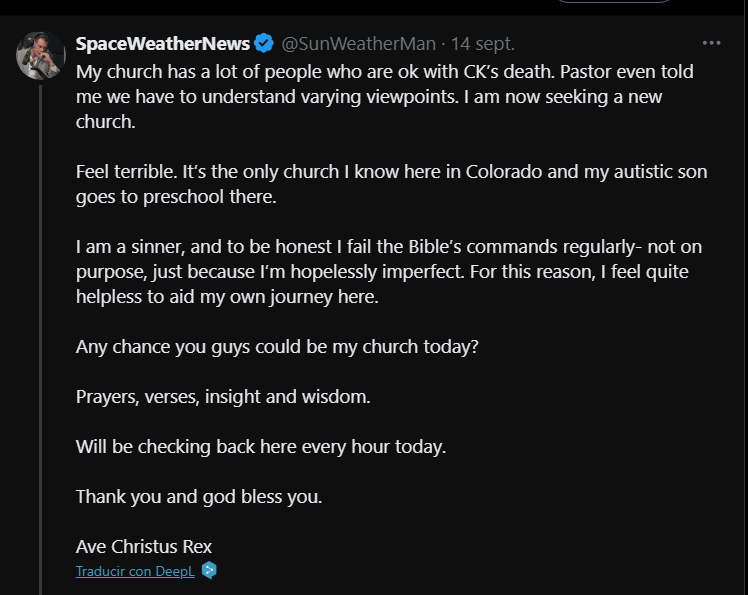Image resolution: width=748 pixels, height=595 pixels.
Task: Click the paragraph starting "Feel terrible"
Action: click(391, 184)
